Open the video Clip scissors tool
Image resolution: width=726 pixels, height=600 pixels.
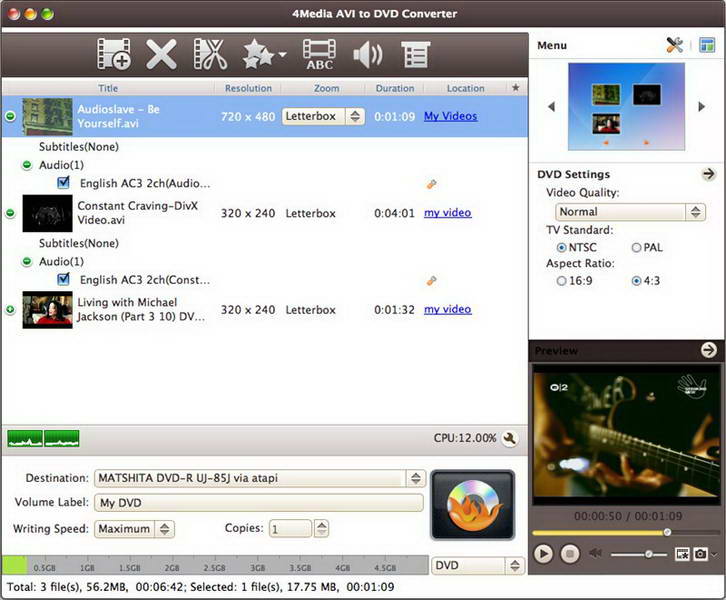pyautogui.click(x=210, y=53)
